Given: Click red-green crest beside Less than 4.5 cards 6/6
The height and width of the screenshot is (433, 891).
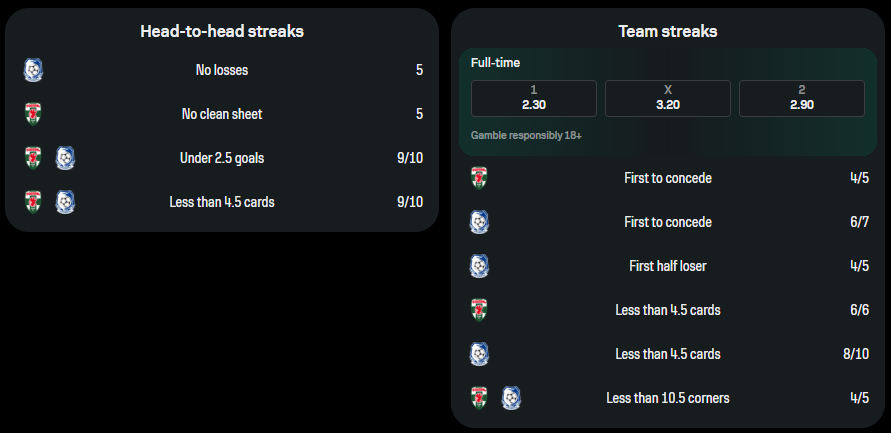Looking at the screenshot, I should coord(479,310).
